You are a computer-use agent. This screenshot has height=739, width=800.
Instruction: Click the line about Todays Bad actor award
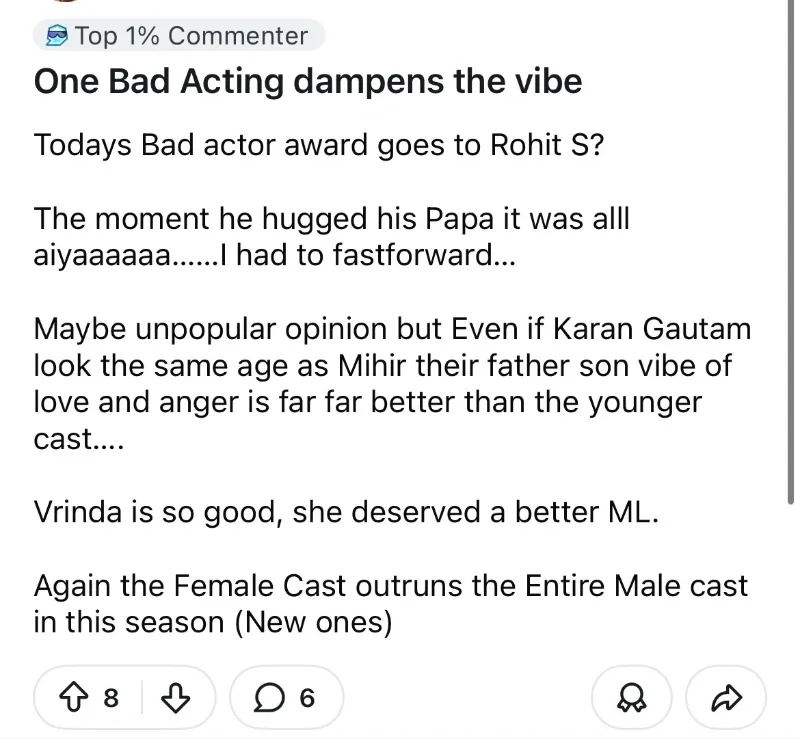[317, 145]
